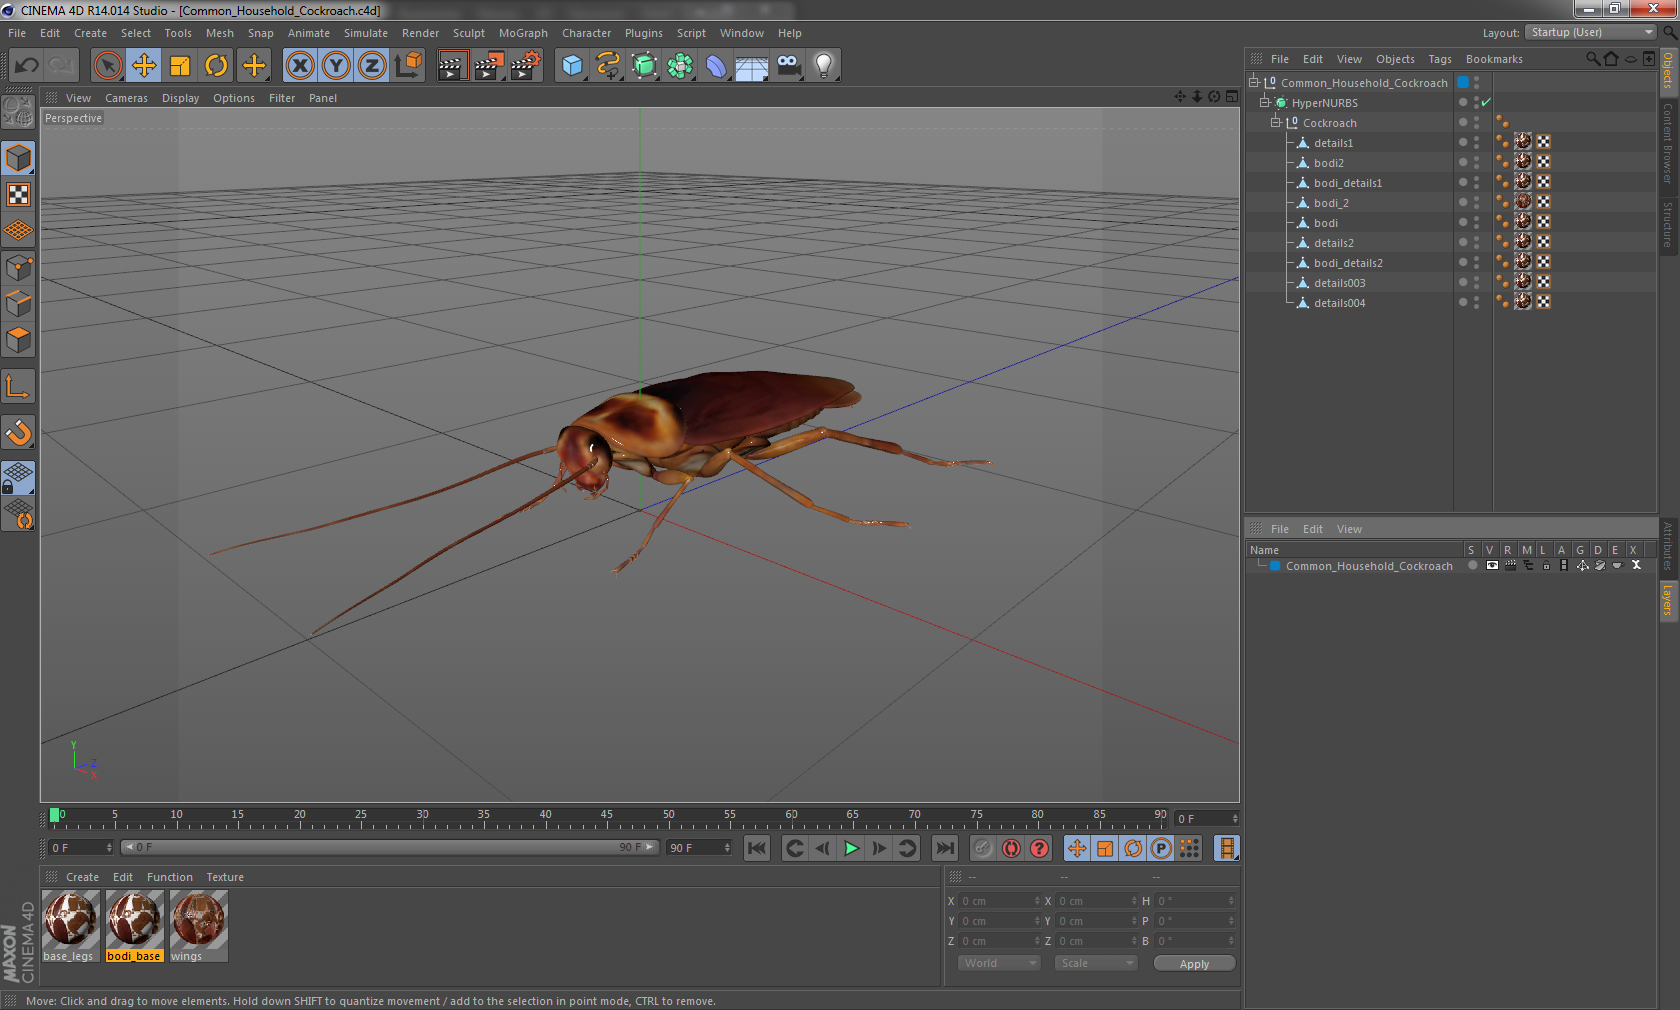Click frame 45 on the timeline ruler

click(607, 820)
